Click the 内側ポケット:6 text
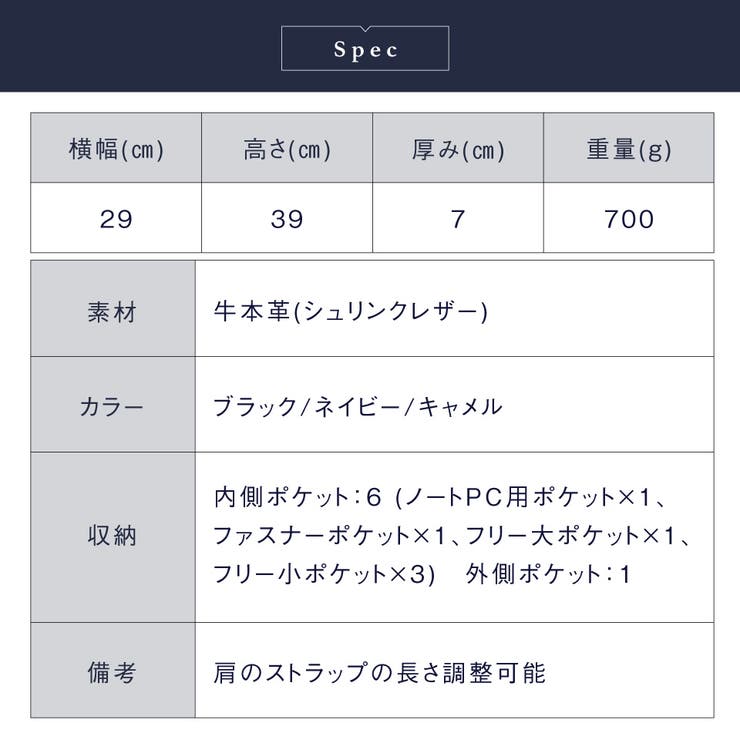Viewport: 740px width, 740px height. tap(297, 497)
